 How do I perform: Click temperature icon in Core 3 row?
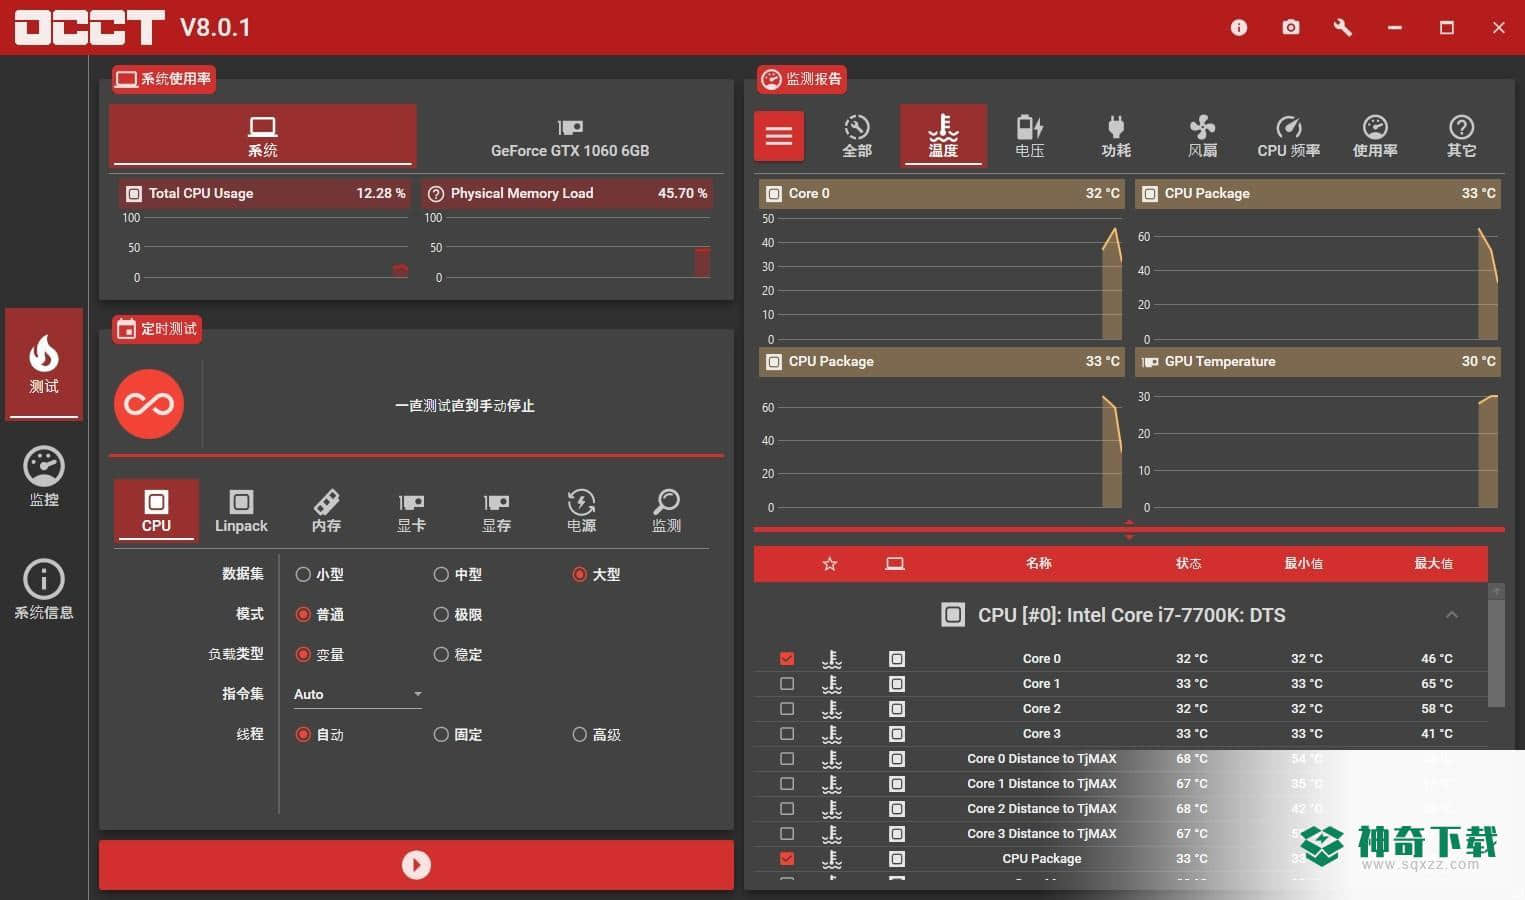[831, 733]
